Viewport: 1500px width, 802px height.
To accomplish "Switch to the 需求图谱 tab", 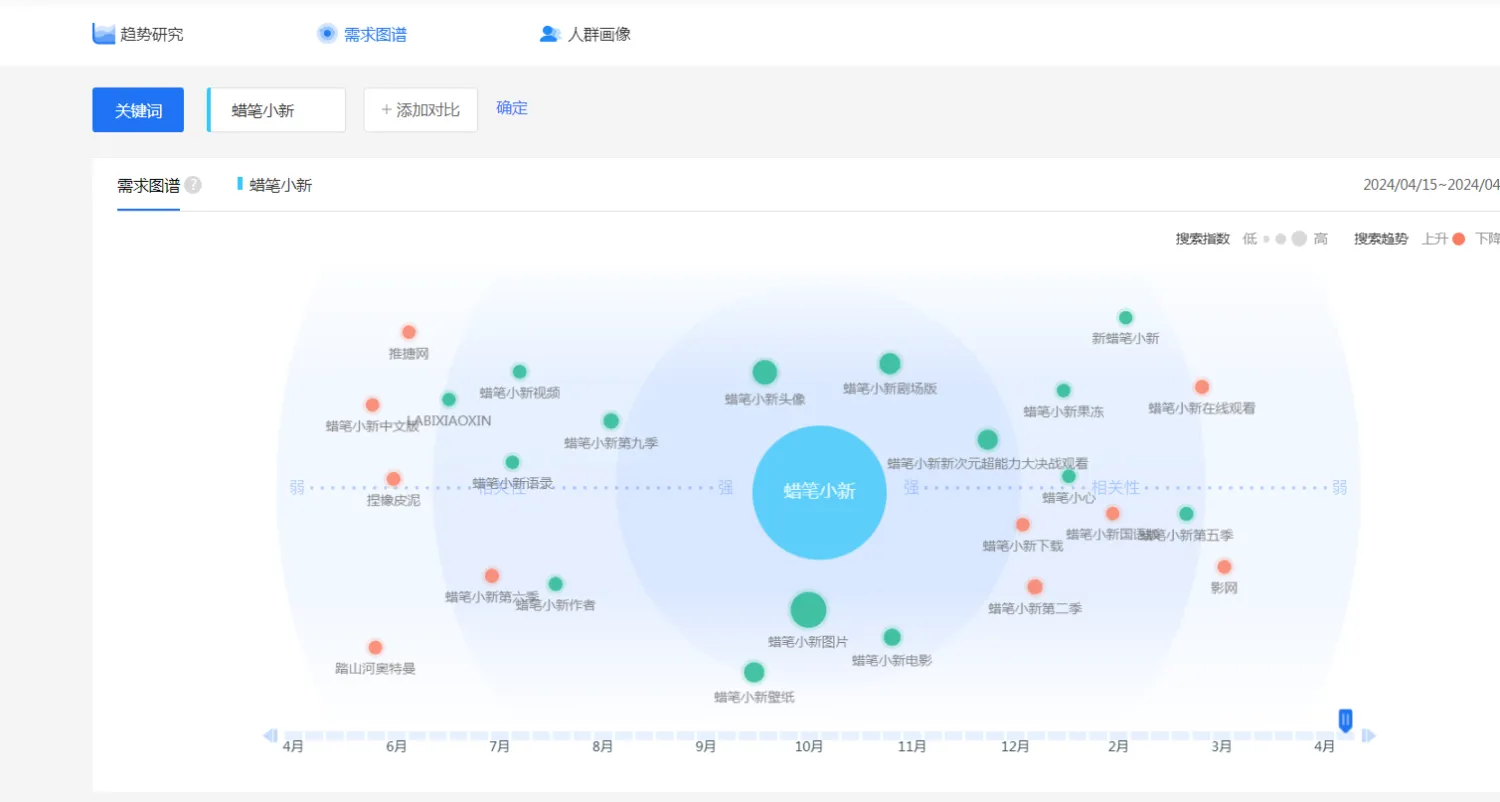I will pos(362,34).
